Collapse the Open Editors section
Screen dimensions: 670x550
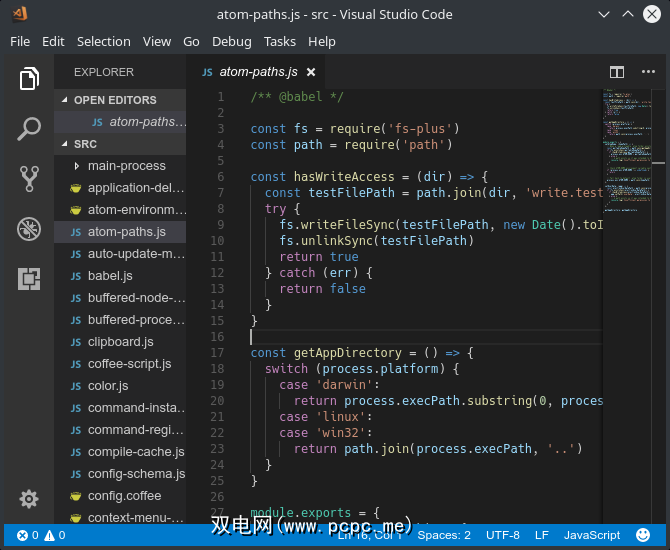pos(115,100)
